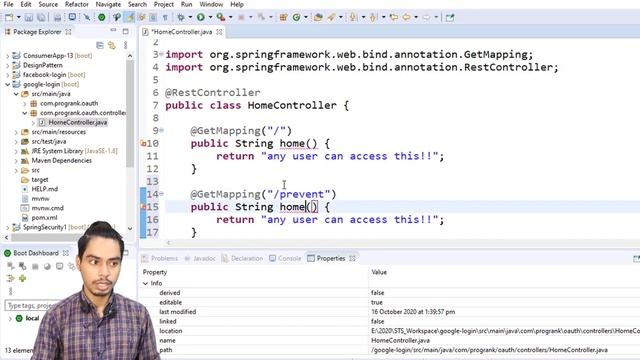Toggle the code fold on line 3 imports
Image resolution: width=640 pixels, height=360 pixels.
coord(162,54)
